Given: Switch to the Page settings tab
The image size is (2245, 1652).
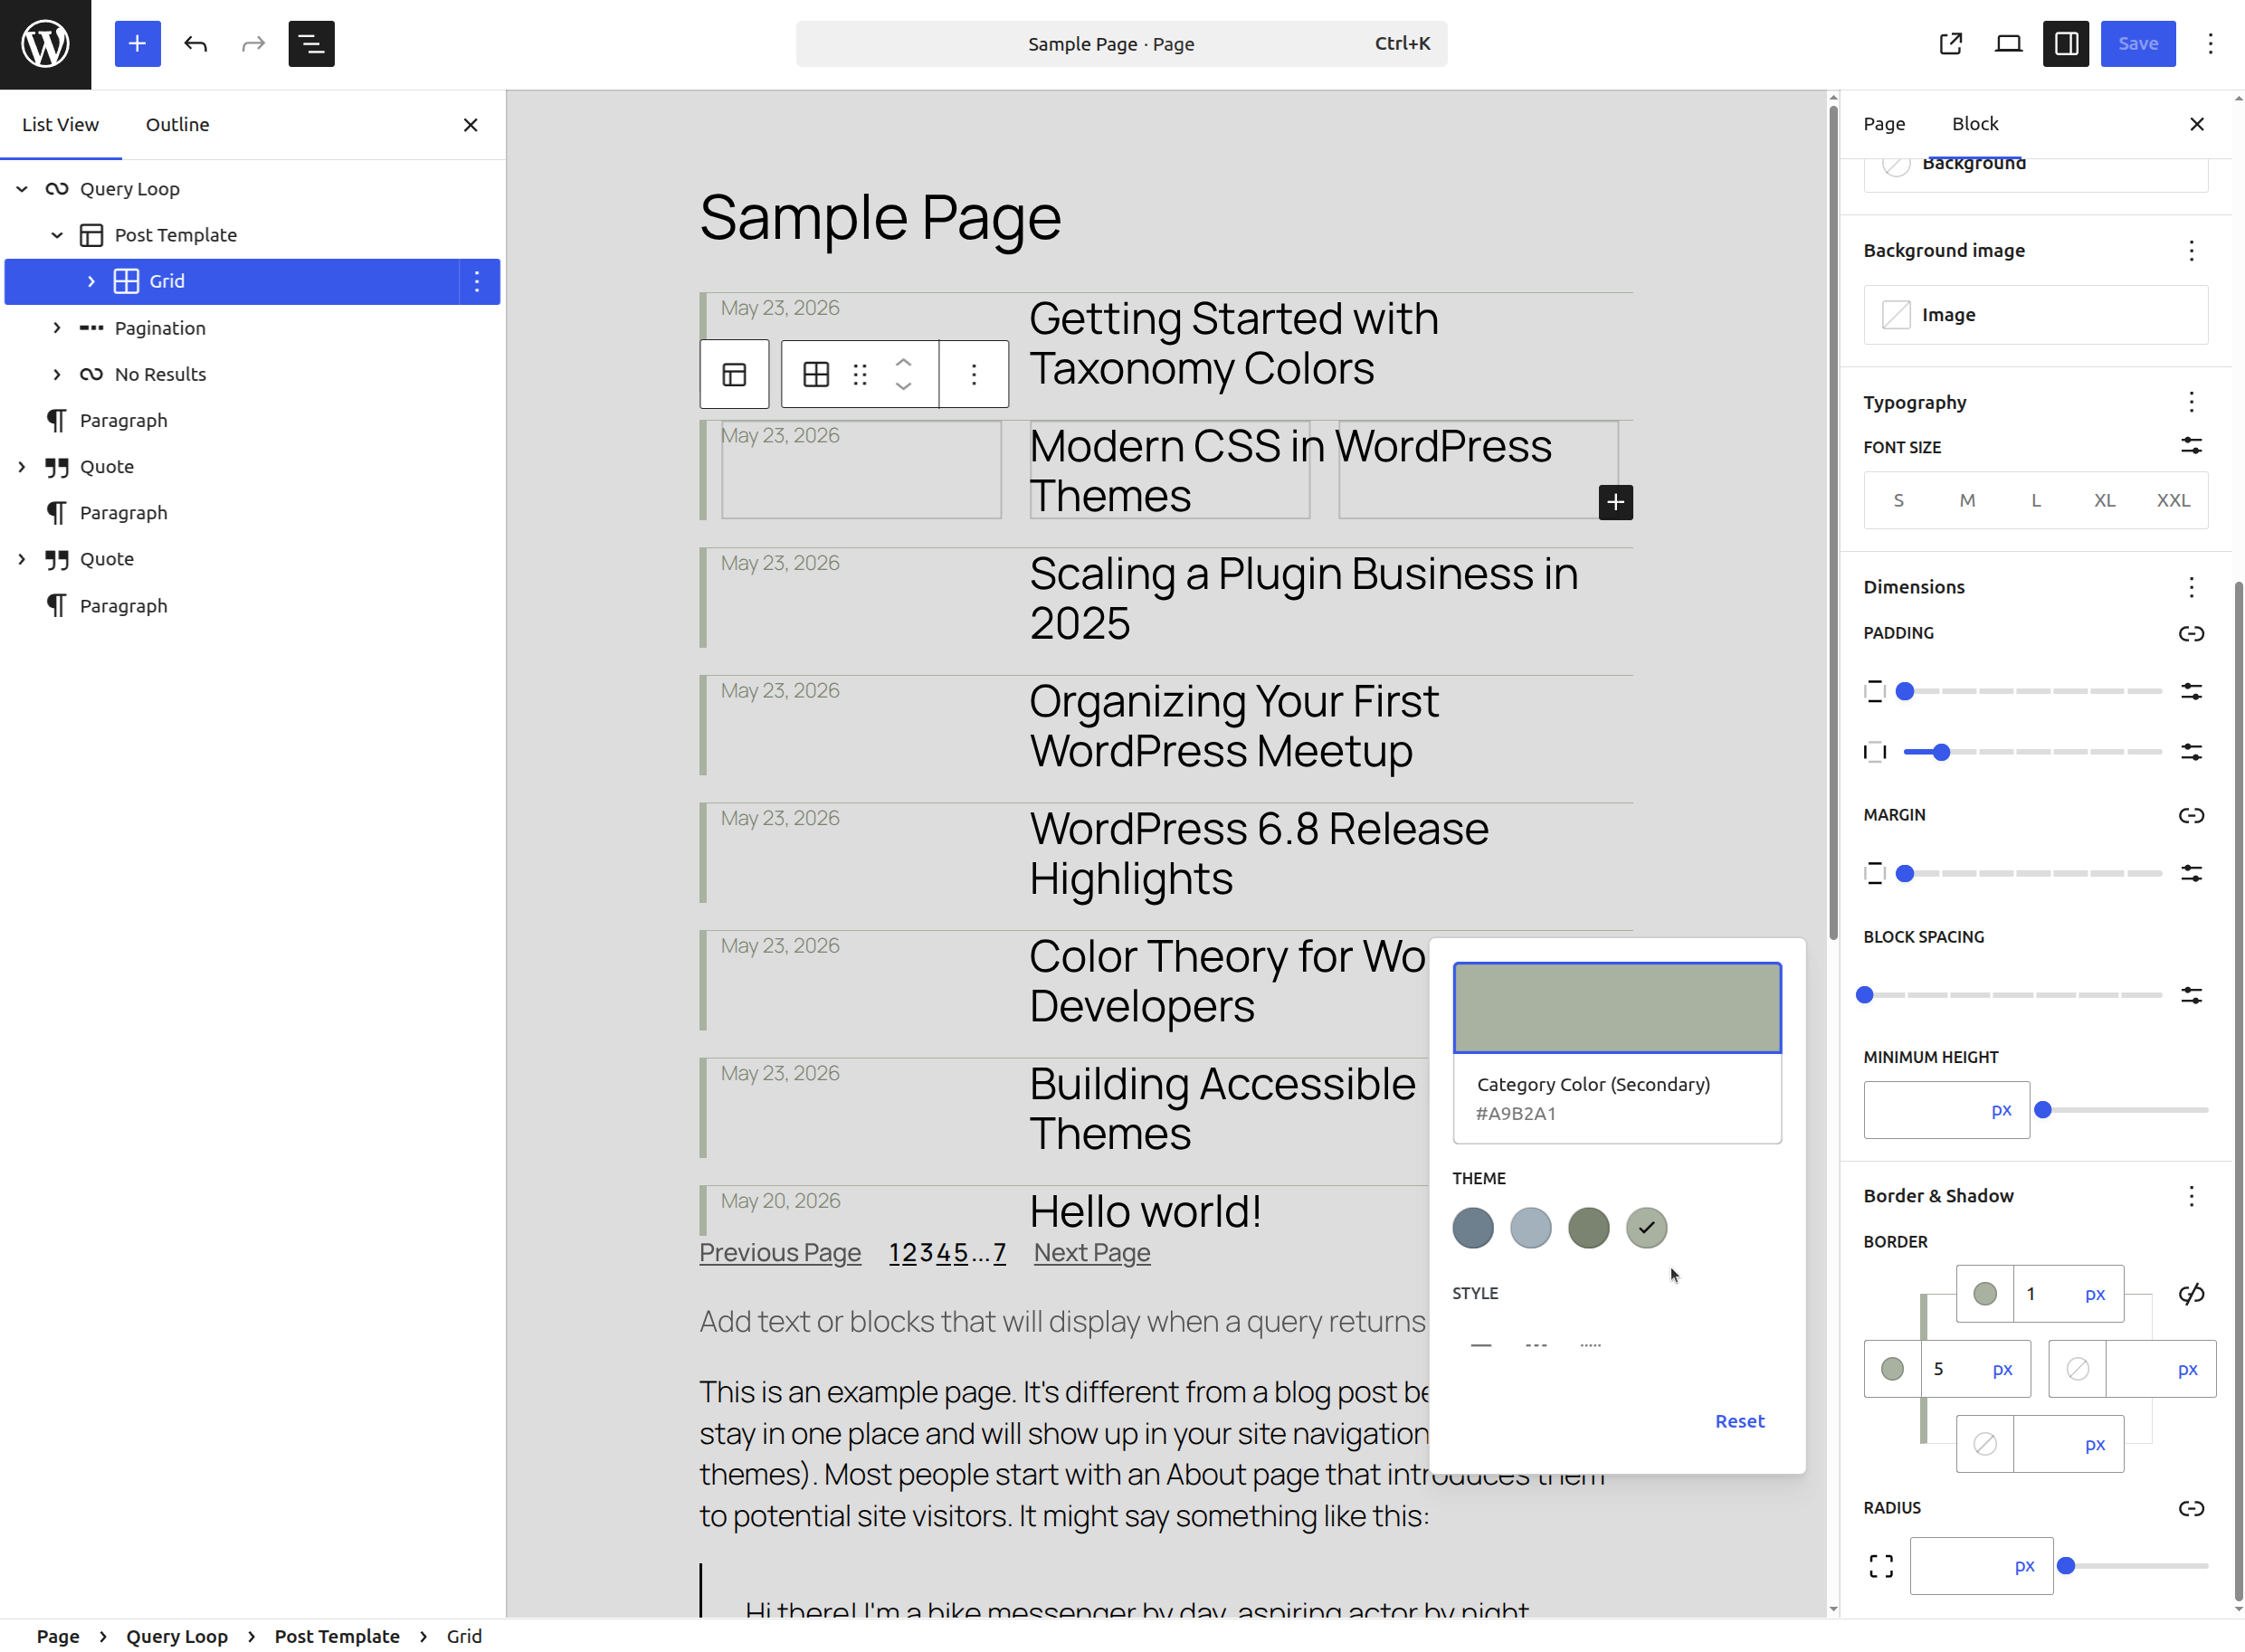Looking at the screenshot, I should click(1884, 124).
